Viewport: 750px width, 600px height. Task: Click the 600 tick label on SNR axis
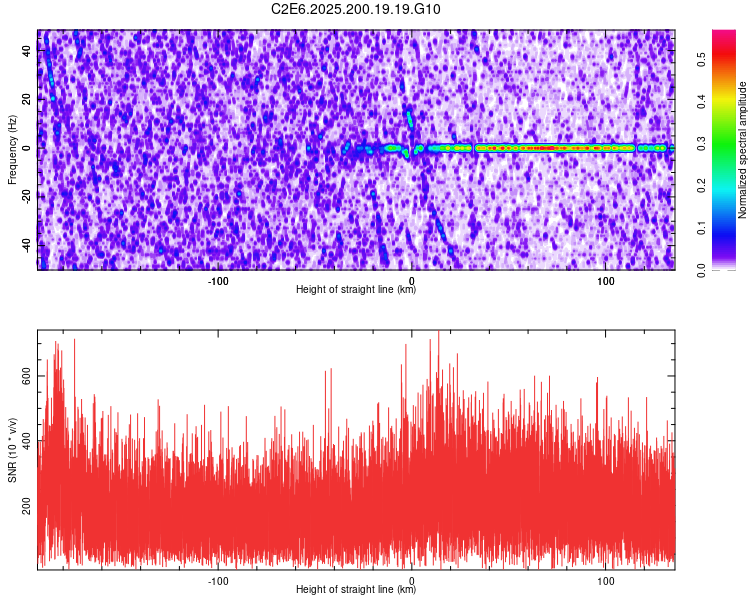pos(27,376)
